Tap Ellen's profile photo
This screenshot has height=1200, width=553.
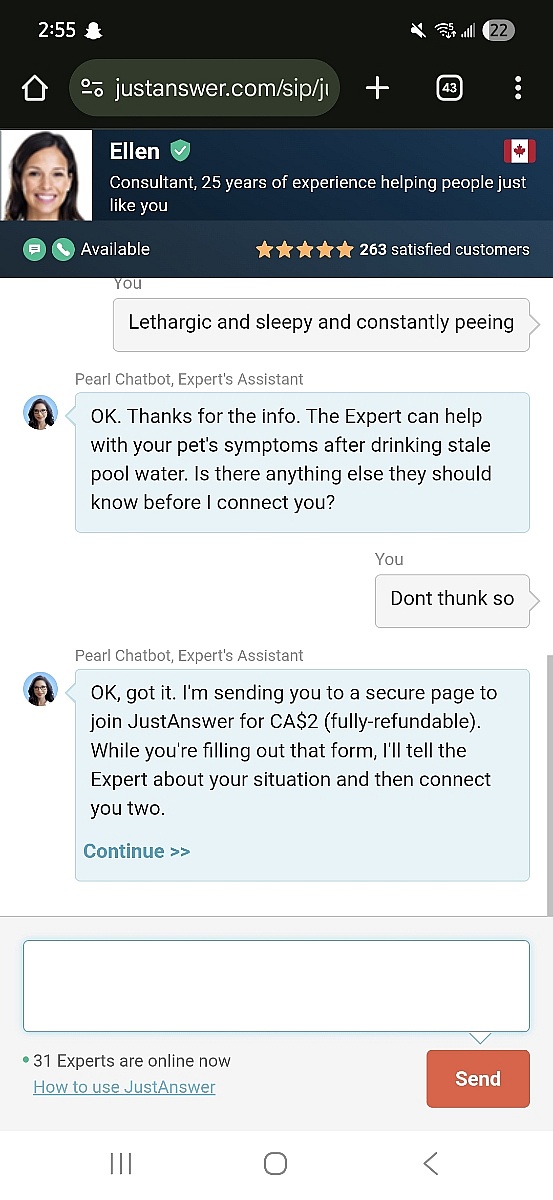[x=46, y=175]
